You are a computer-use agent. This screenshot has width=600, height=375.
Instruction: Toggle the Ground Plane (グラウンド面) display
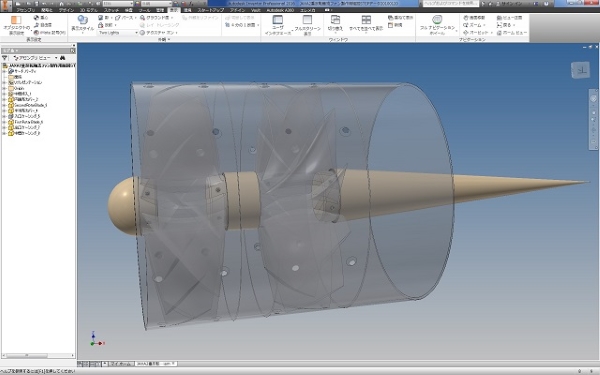pyautogui.click(x=156, y=18)
